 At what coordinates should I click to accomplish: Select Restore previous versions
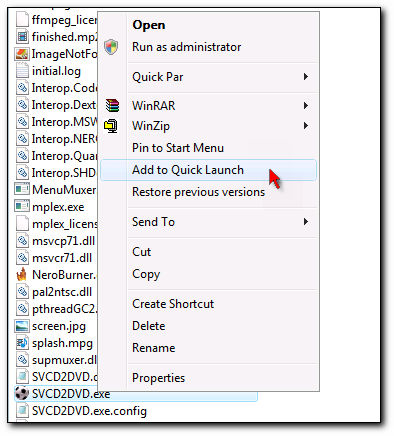coord(198,192)
